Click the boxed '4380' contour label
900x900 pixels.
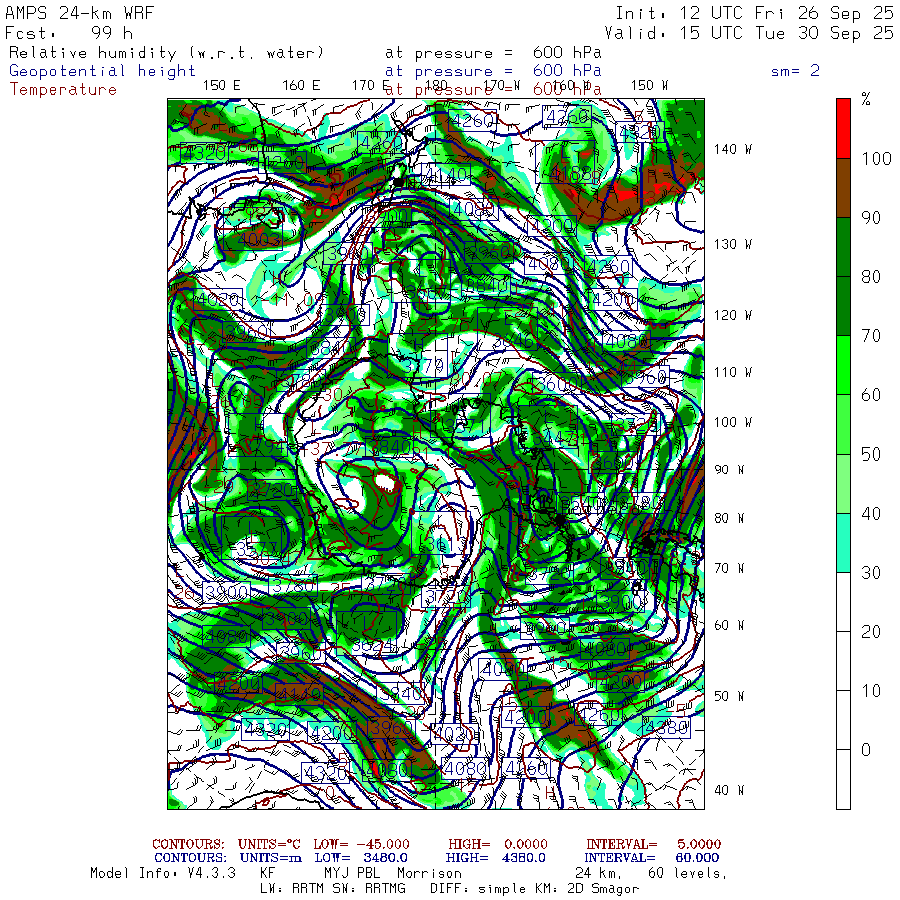(665, 728)
